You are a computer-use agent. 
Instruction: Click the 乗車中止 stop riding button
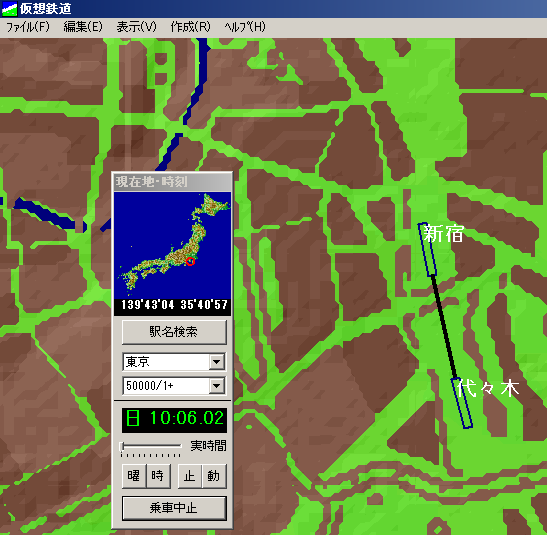[174, 508]
